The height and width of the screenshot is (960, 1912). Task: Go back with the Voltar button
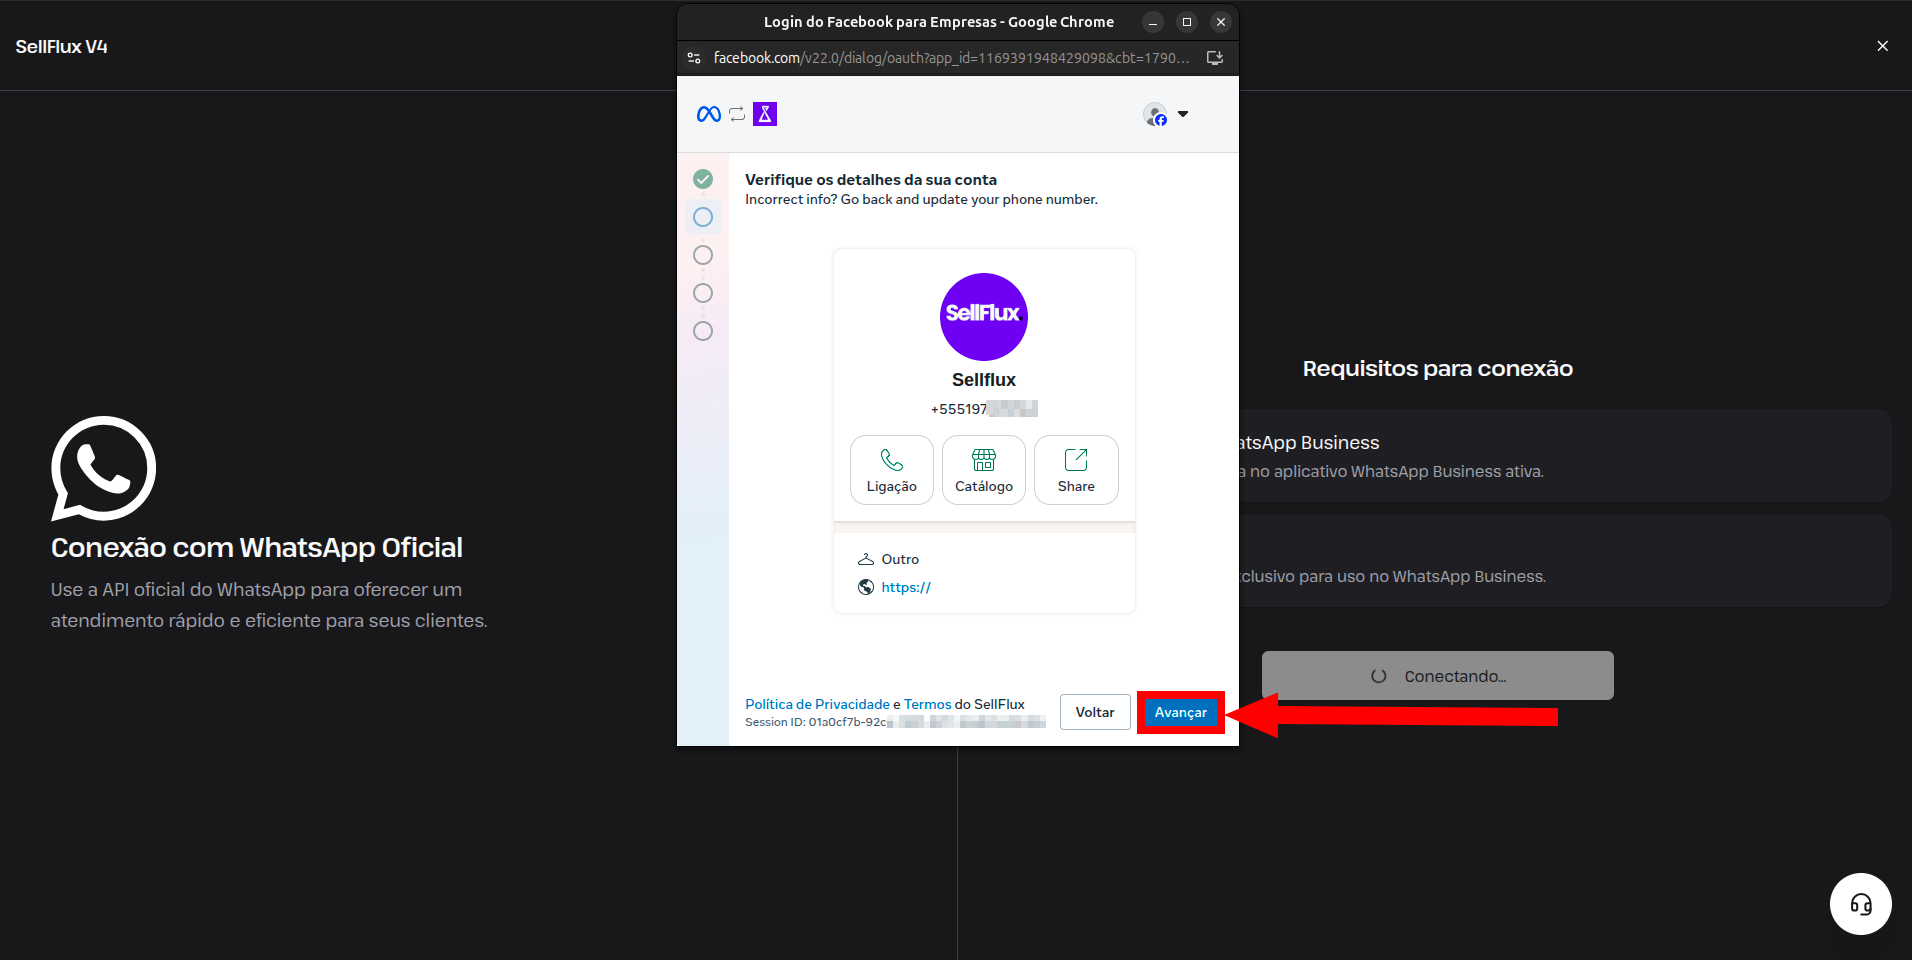[1095, 712]
